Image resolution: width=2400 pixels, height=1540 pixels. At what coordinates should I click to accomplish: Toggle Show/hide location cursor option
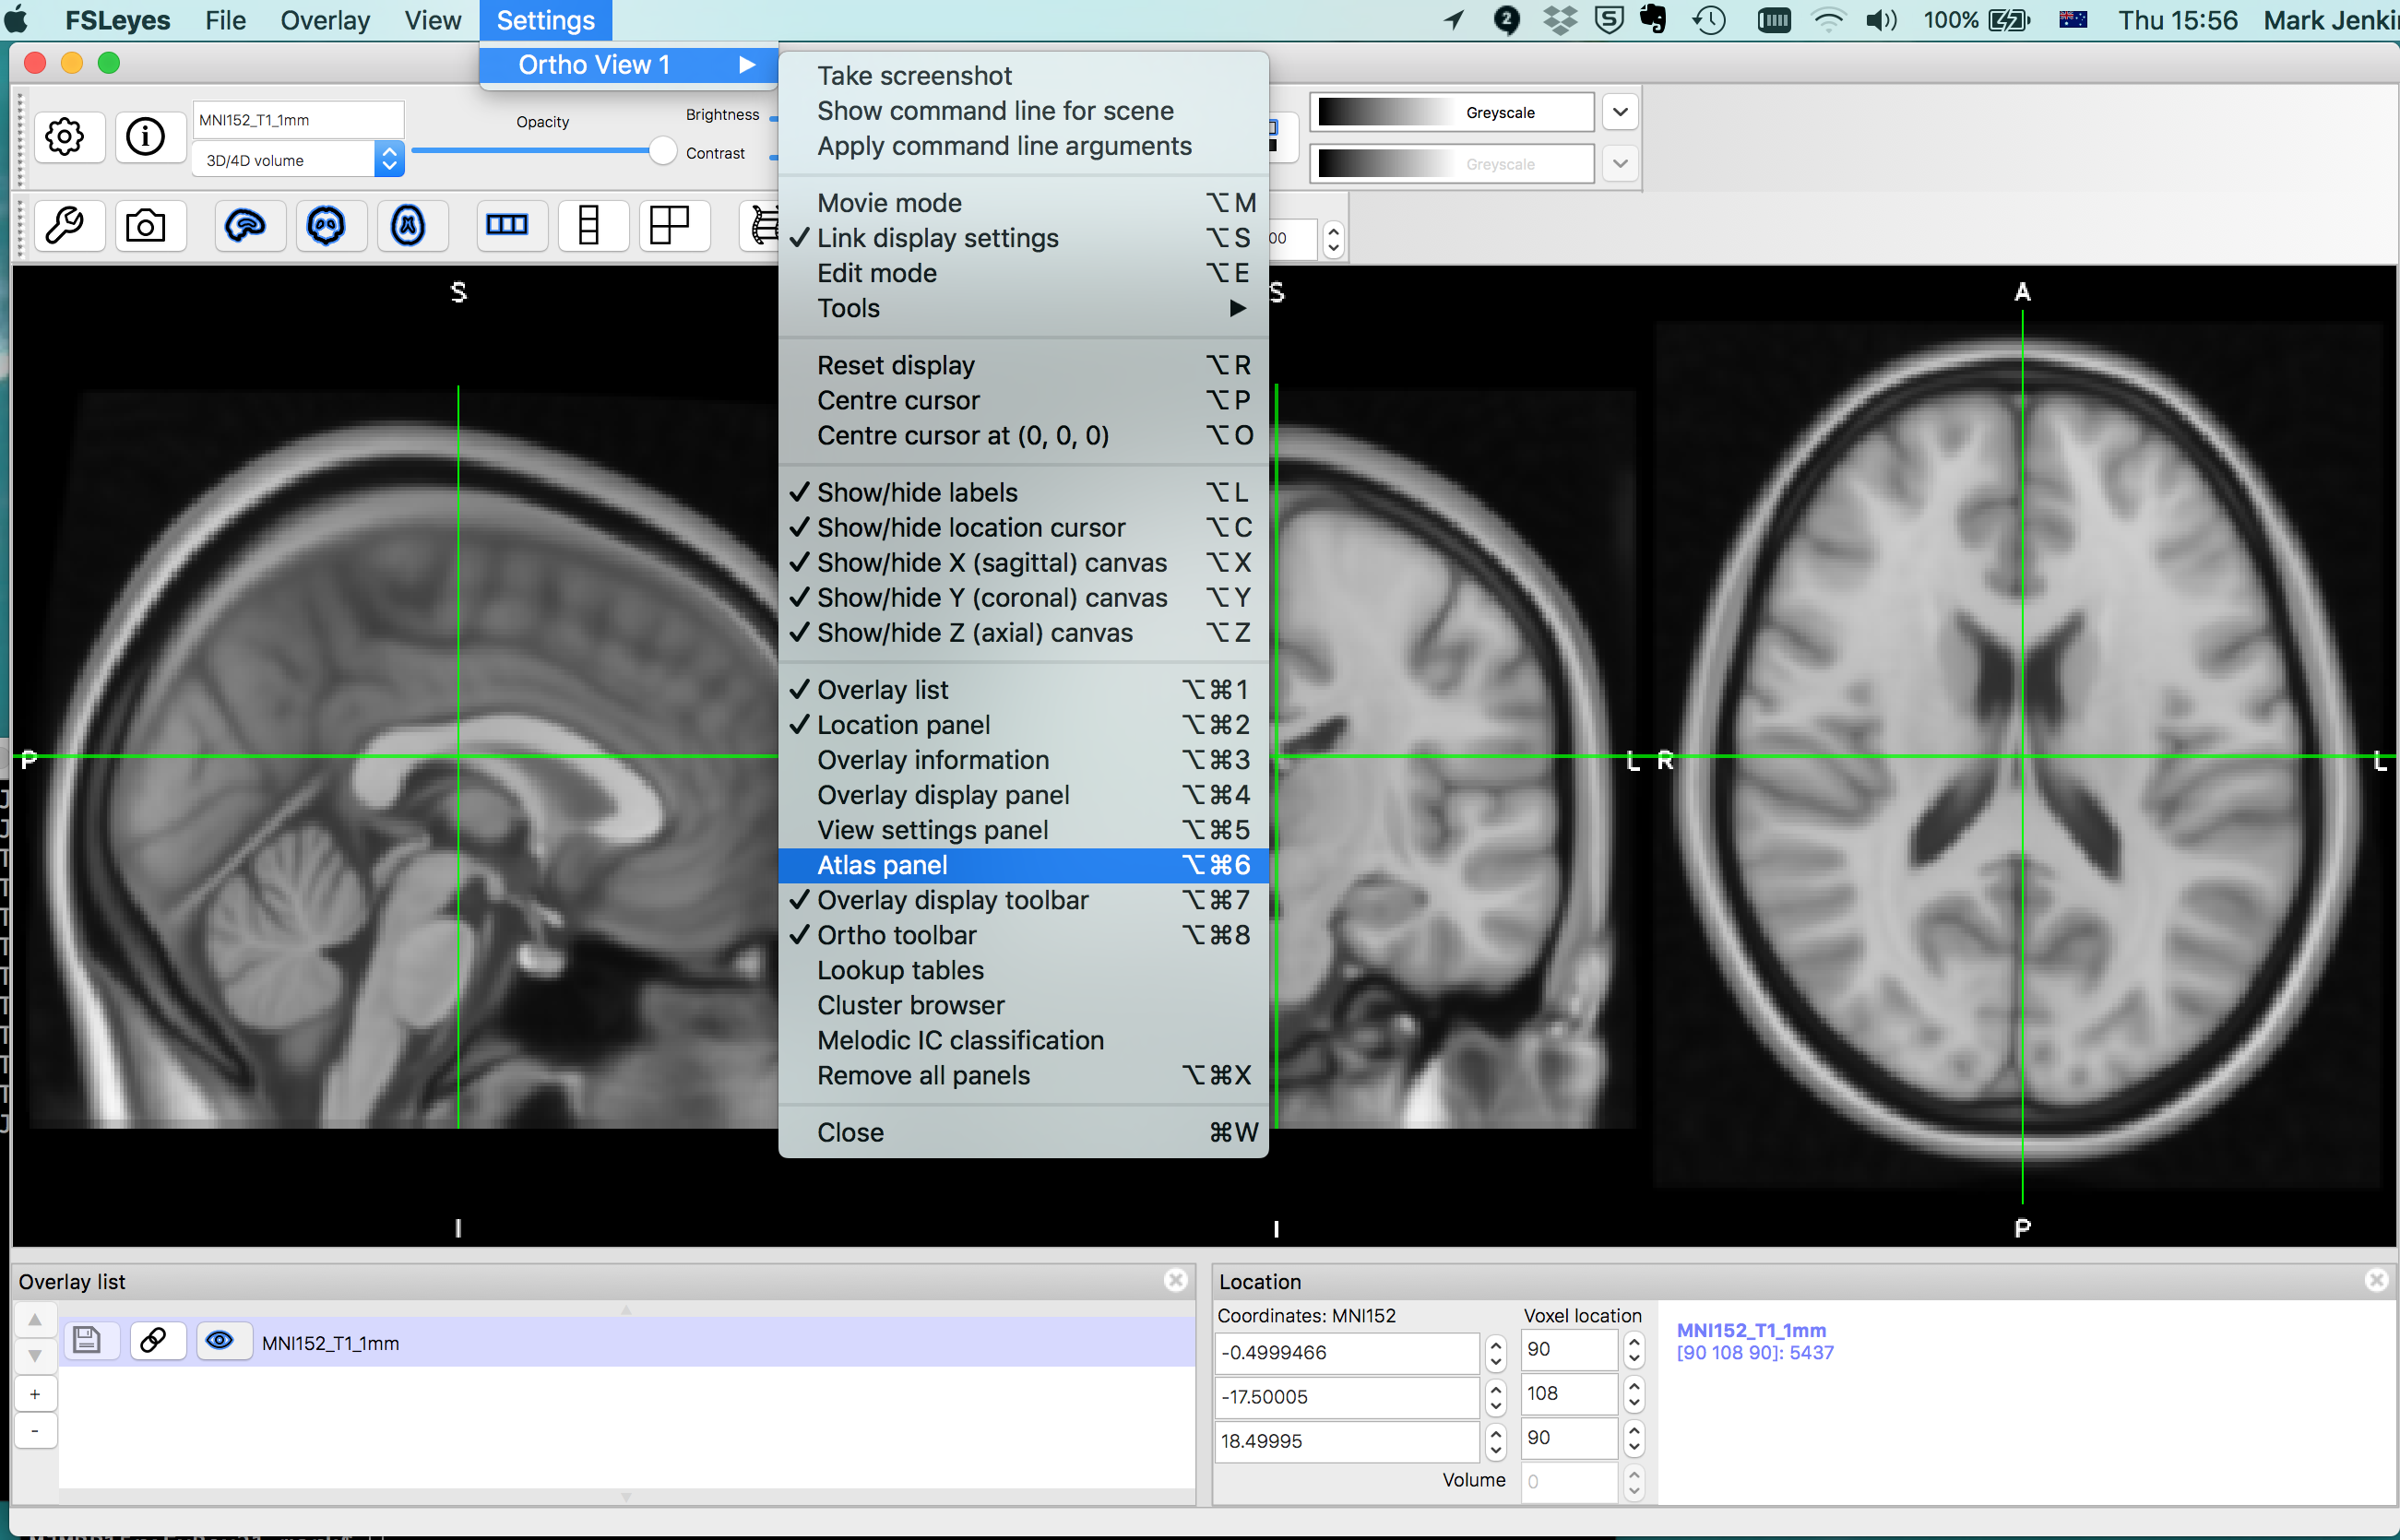point(1023,527)
